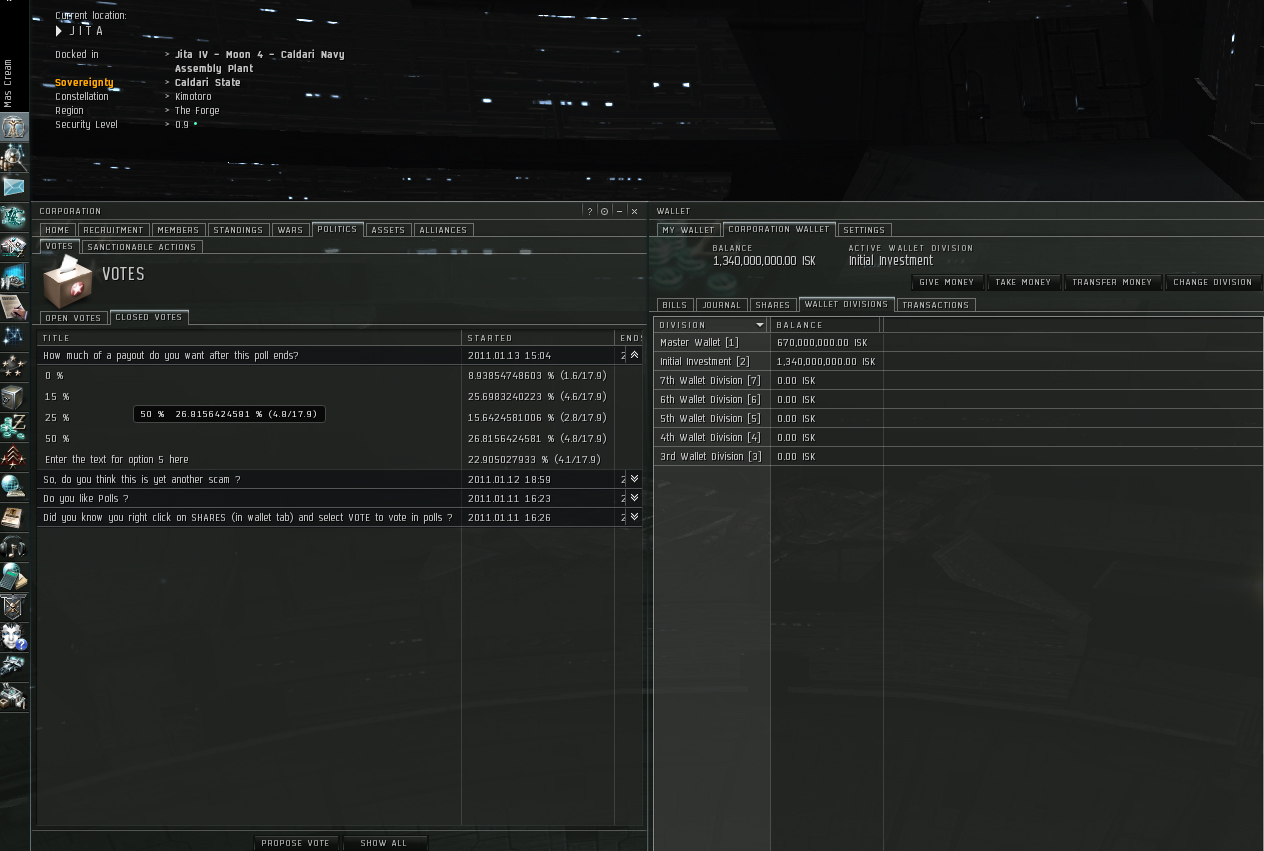The height and width of the screenshot is (851, 1264).
Task: Pin the Corporation window with circle icon
Action: [604, 211]
